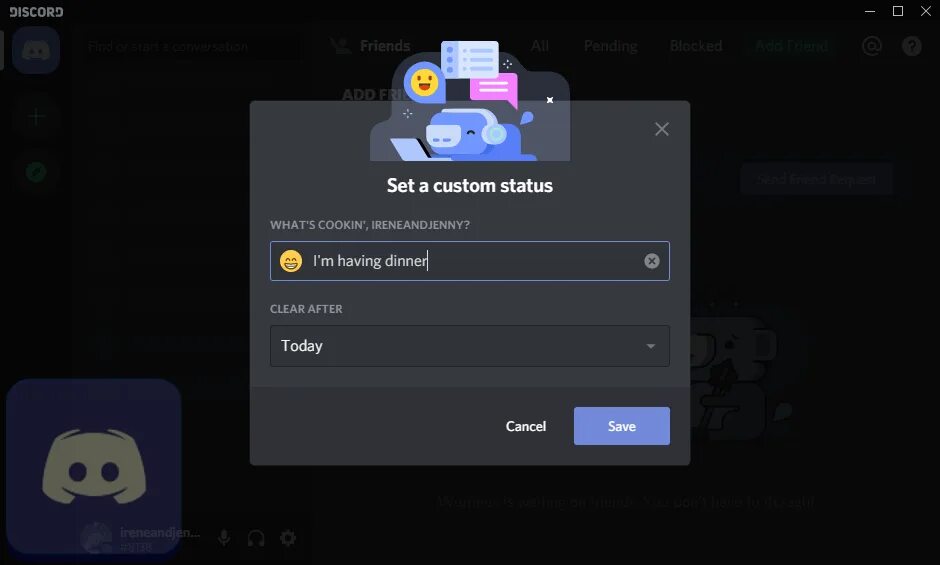Click Send Friend Request button
Viewport: 940px width, 565px height.
click(817, 179)
